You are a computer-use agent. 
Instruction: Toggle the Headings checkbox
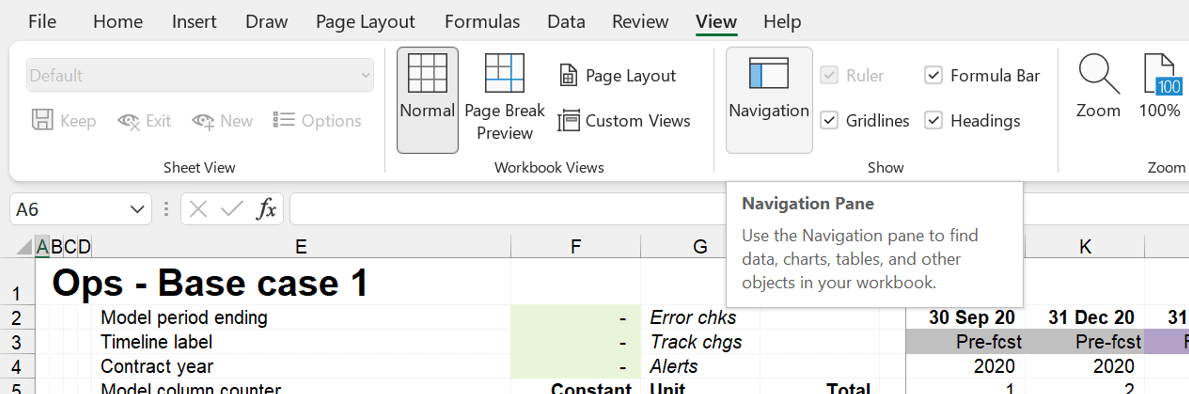coord(933,120)
